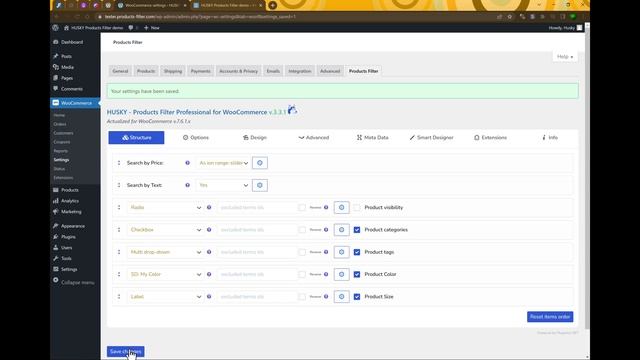Click the WordPress logo in admin bar
Screen dimensions: 640x360
pos(56,28)
